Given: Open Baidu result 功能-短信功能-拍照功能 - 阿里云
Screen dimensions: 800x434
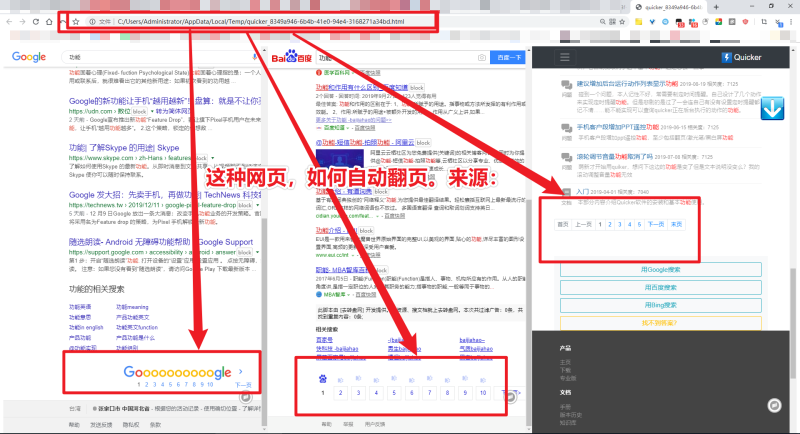Looking at the screenshot, I should [x=364, y=142].
